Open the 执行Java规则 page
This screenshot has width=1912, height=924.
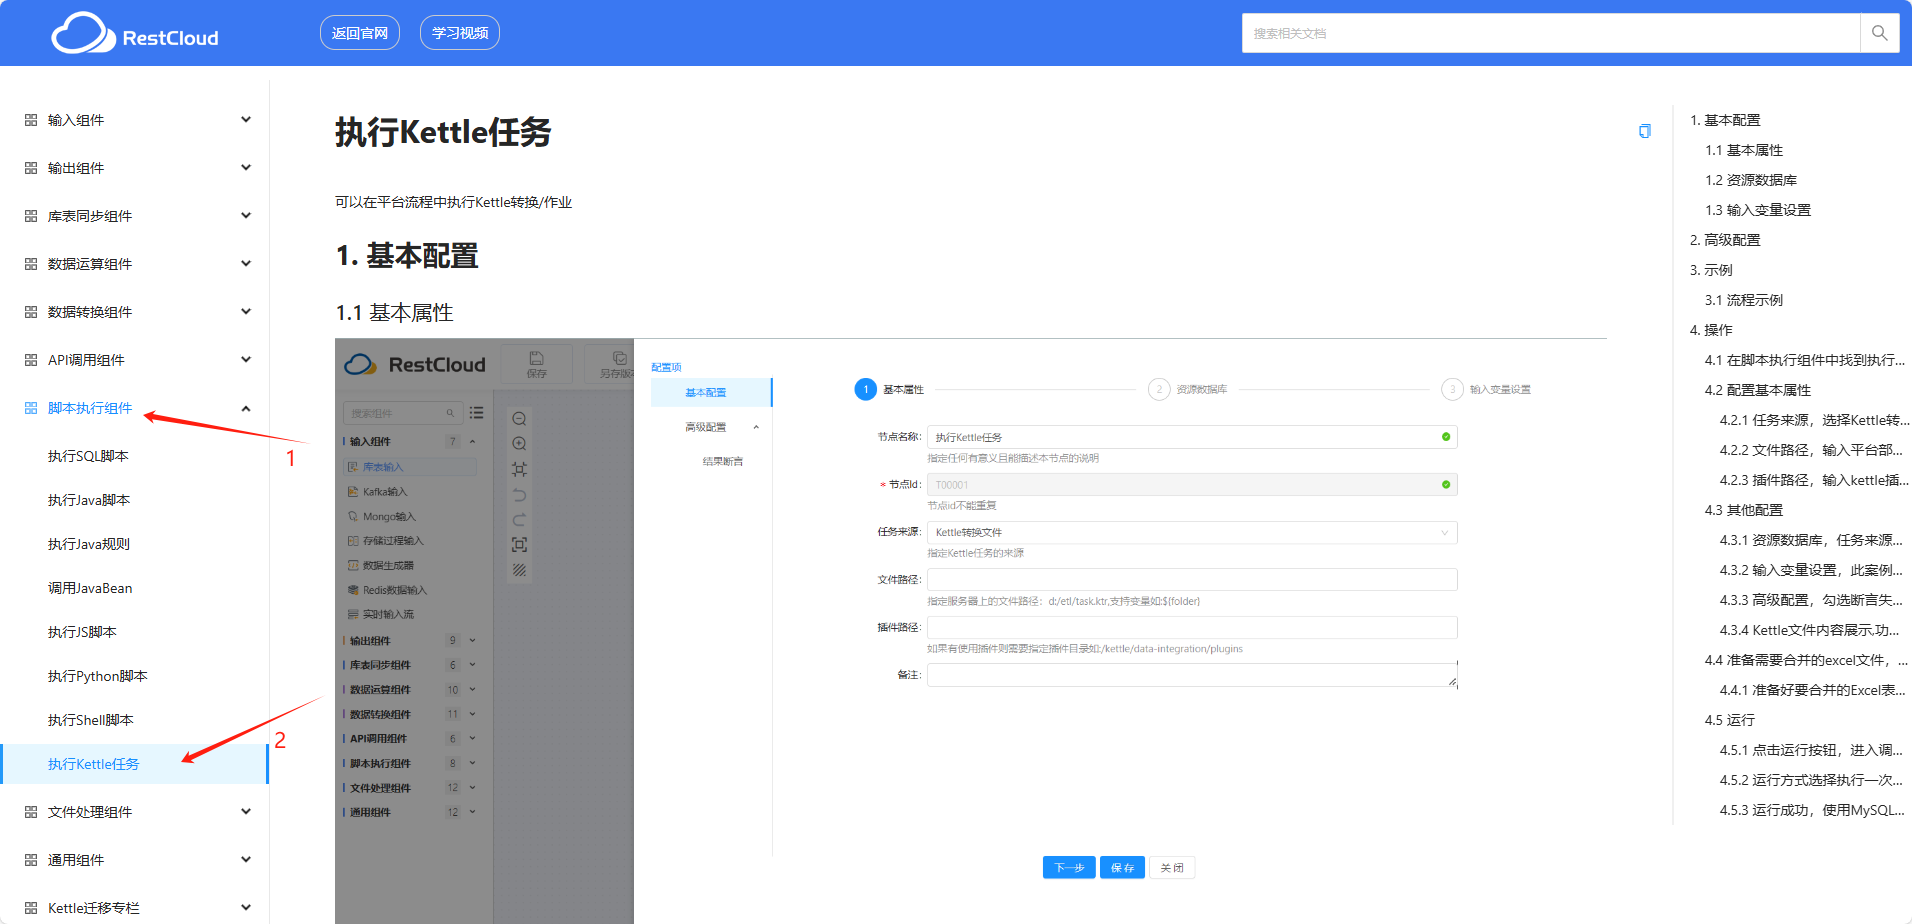(89, 544)
